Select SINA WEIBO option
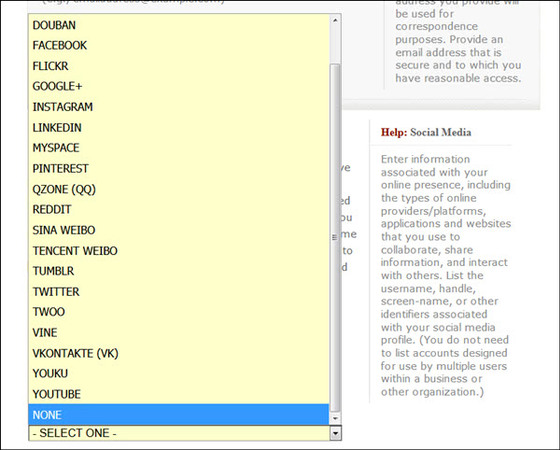560x450 pixels. (x=179, y=230)
